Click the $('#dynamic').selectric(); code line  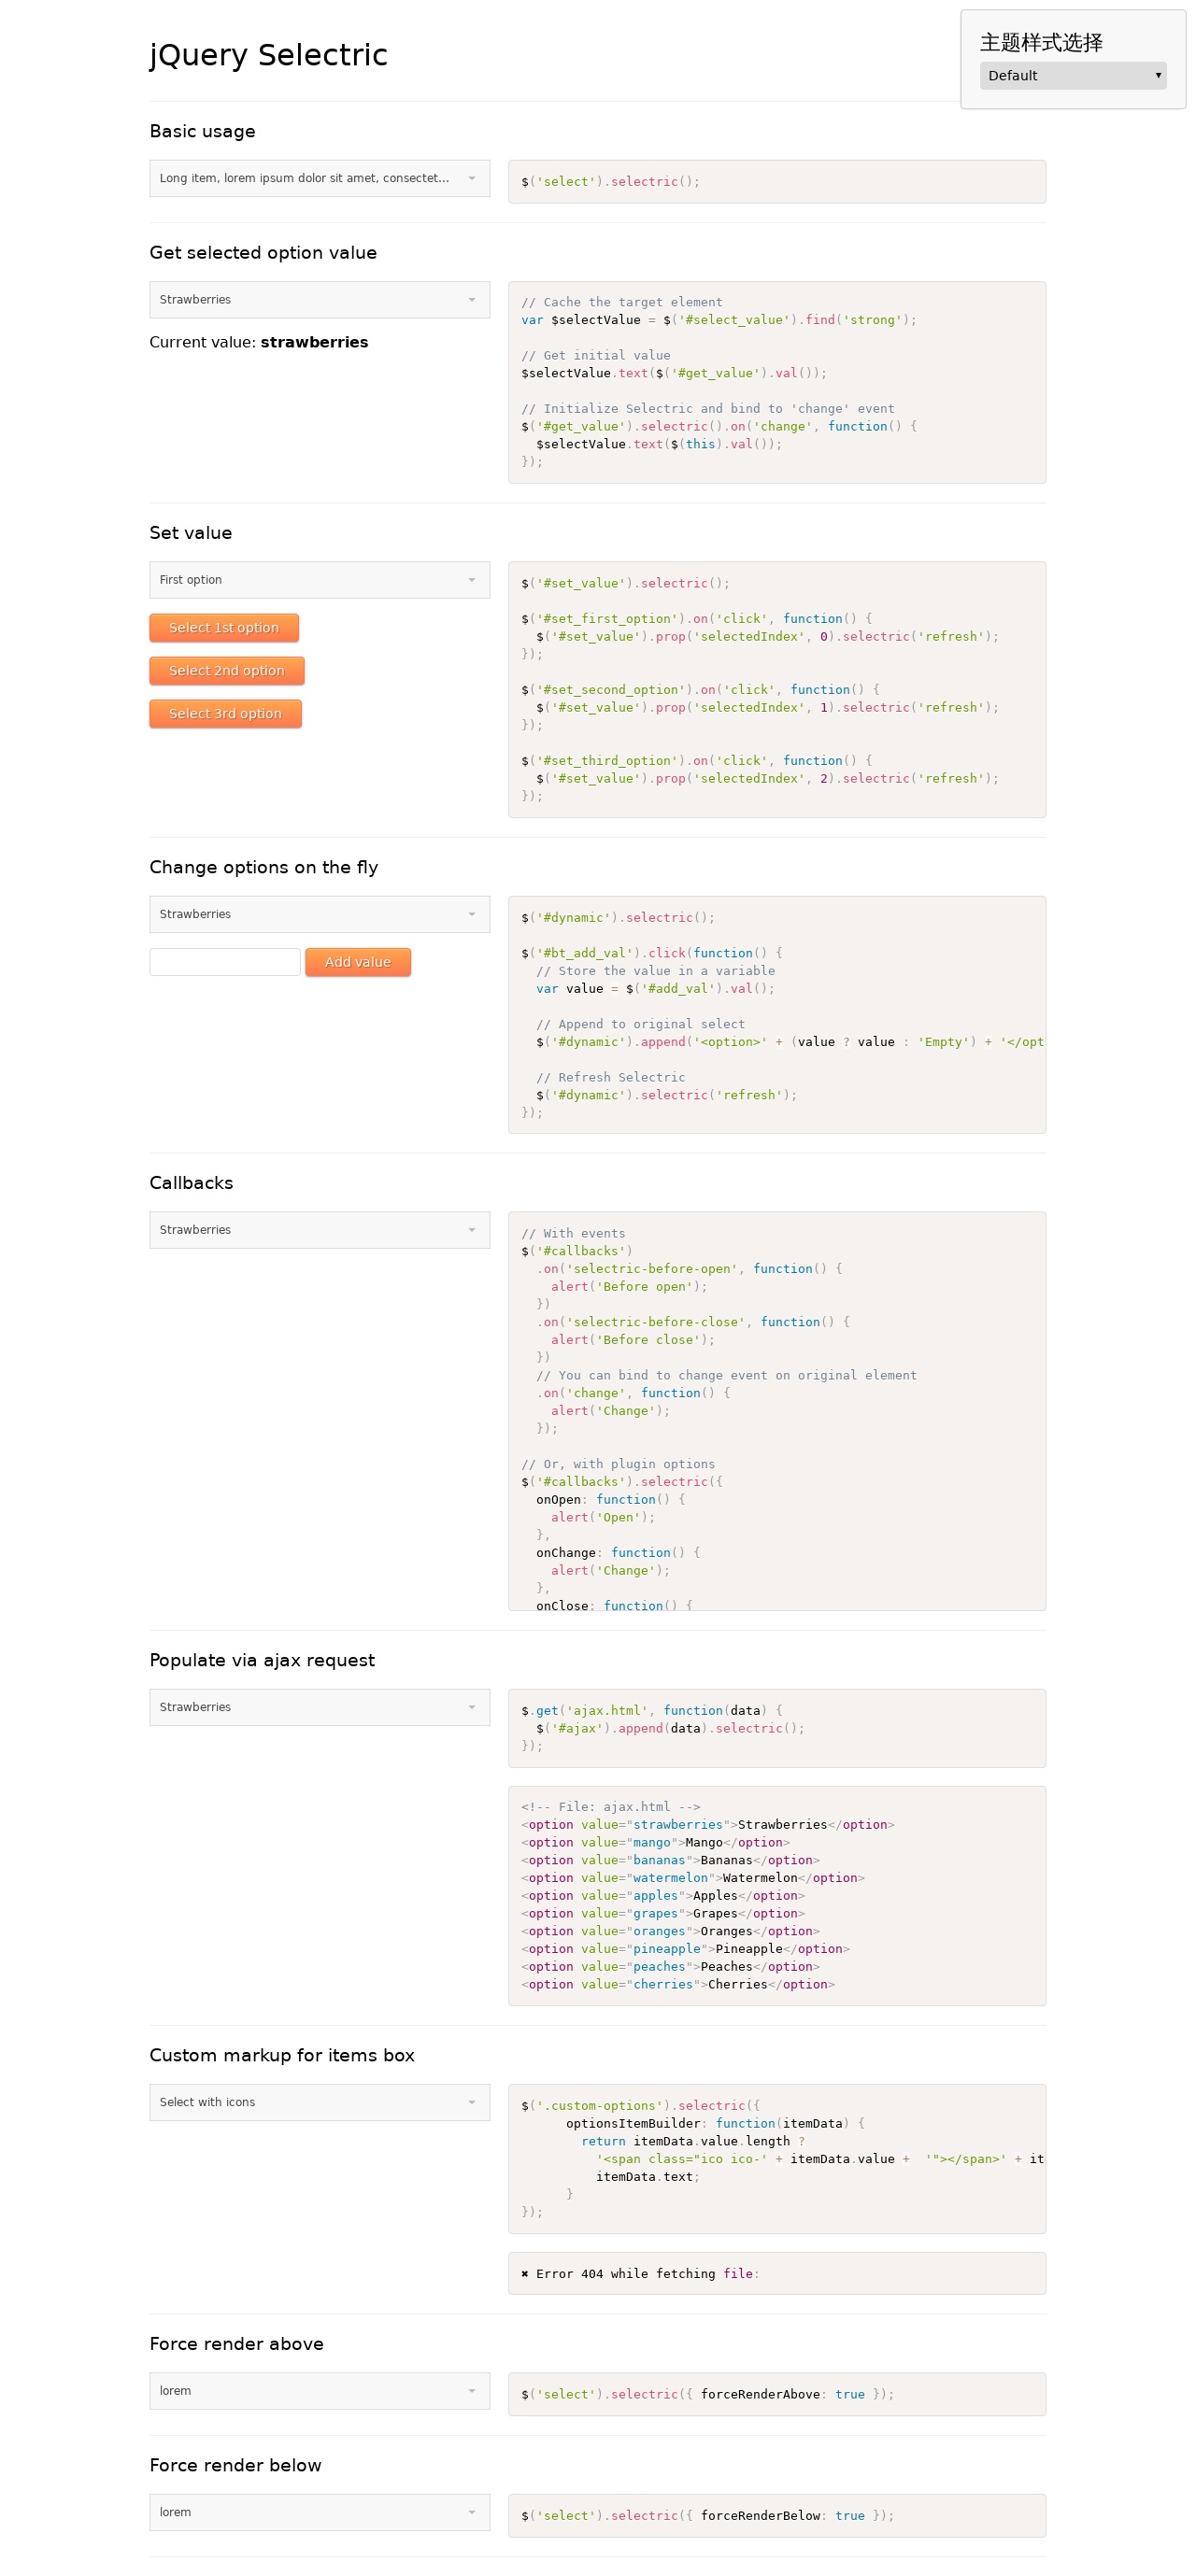pos(618,917)
